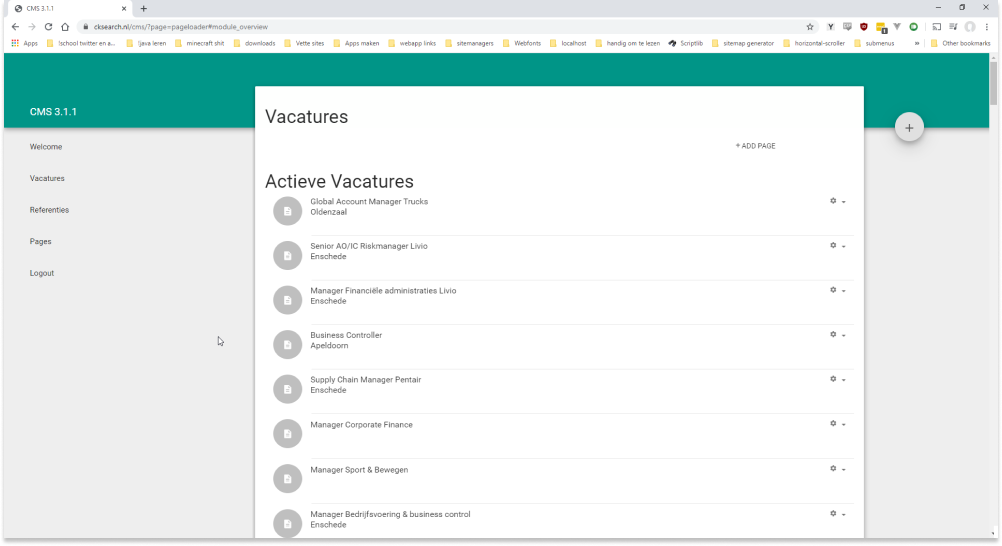Open the Chrome three-dot menu
The image size is (1002, 546).
click(987, 27)
